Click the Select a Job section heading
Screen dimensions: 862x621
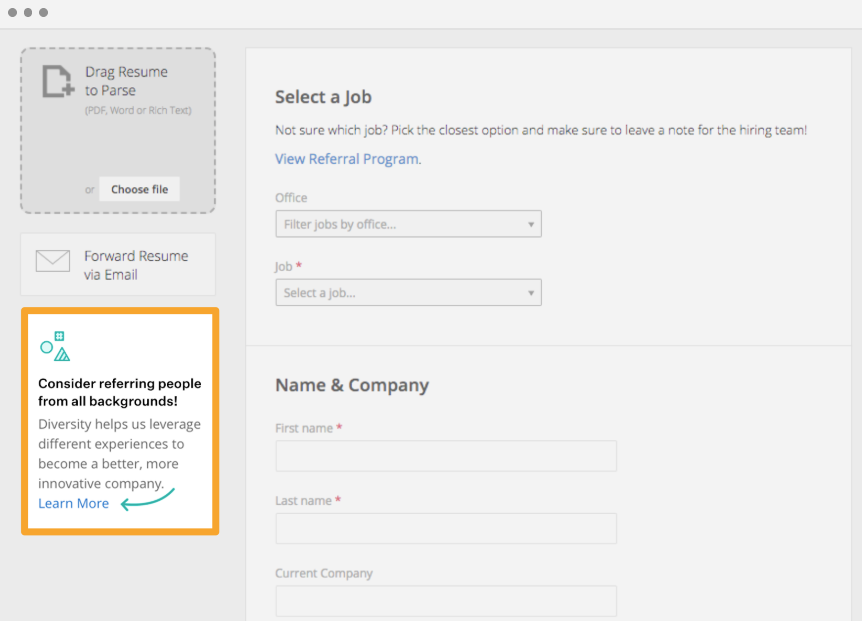323,97
